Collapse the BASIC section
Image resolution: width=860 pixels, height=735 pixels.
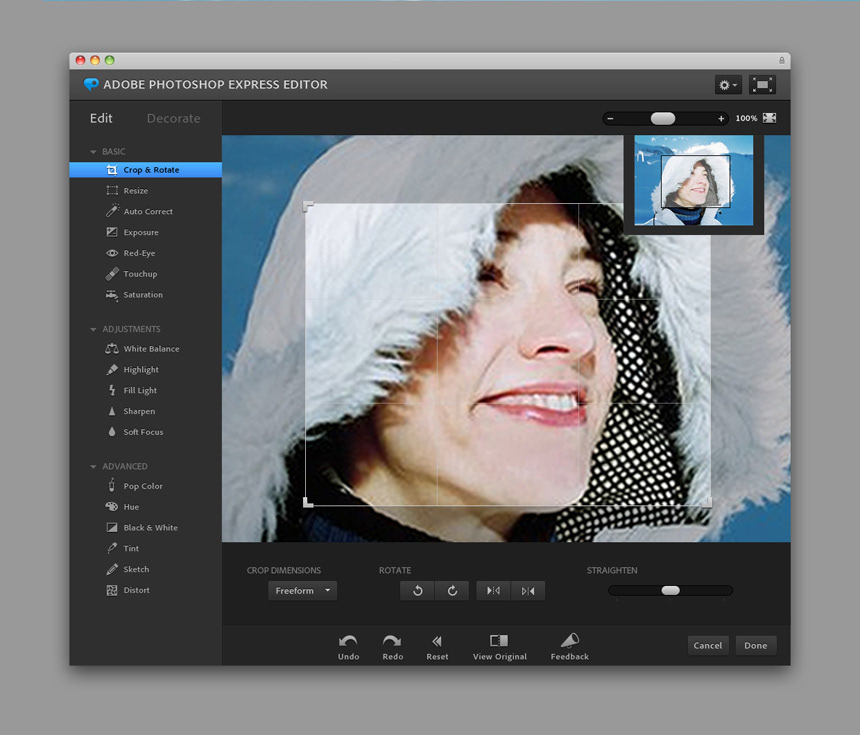[93, 151]
